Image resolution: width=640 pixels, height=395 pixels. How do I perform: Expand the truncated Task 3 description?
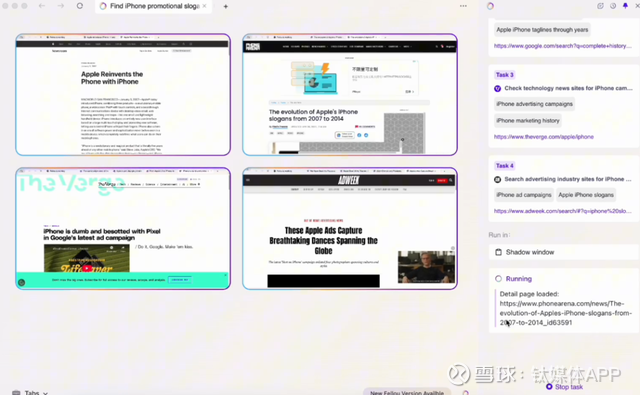[x=569, y=88]
